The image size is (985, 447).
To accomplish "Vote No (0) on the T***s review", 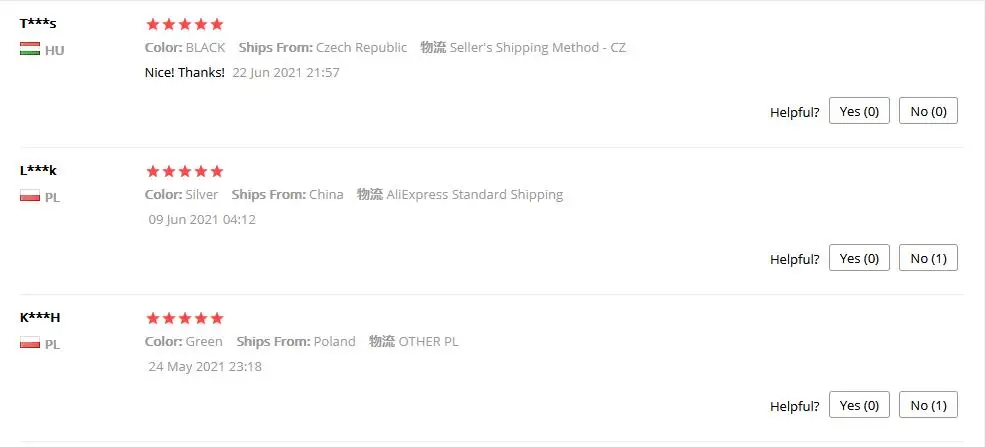I will (x=928, y=111).
